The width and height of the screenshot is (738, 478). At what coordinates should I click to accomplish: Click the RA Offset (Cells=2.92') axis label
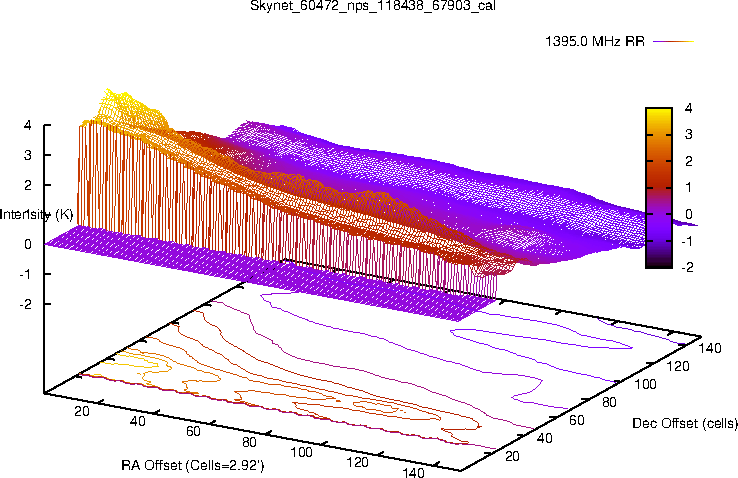point(193,466)
